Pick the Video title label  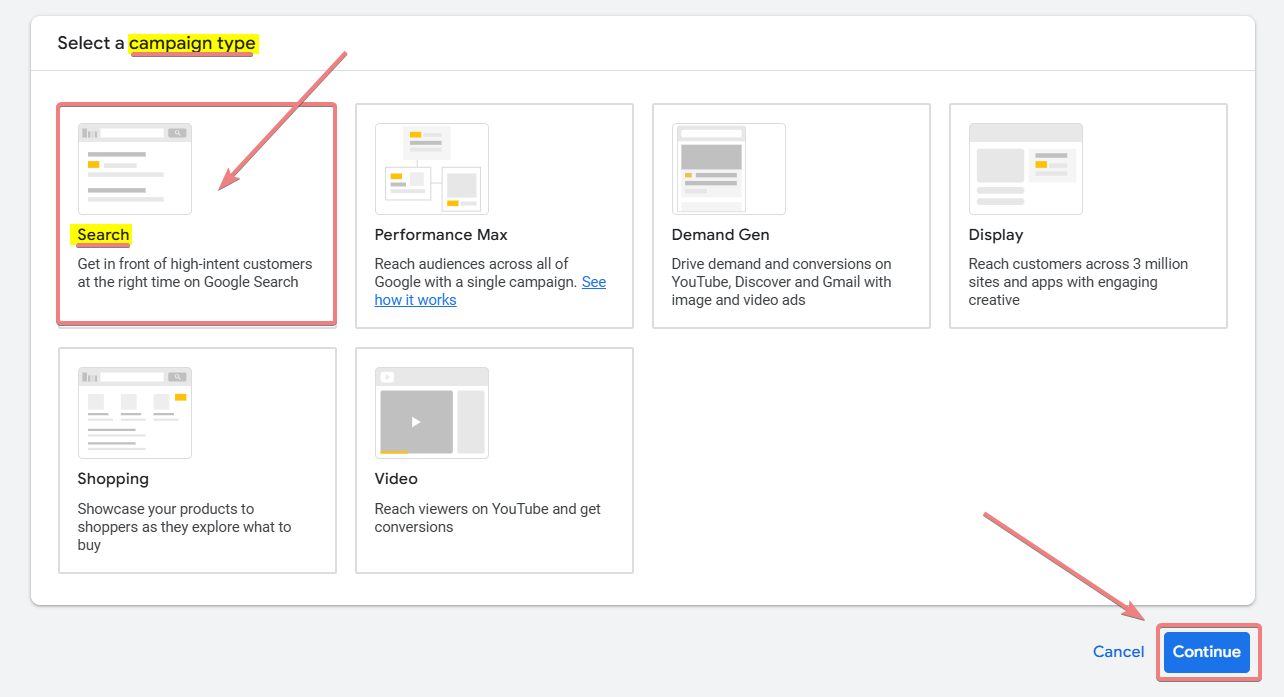(396, 479)
